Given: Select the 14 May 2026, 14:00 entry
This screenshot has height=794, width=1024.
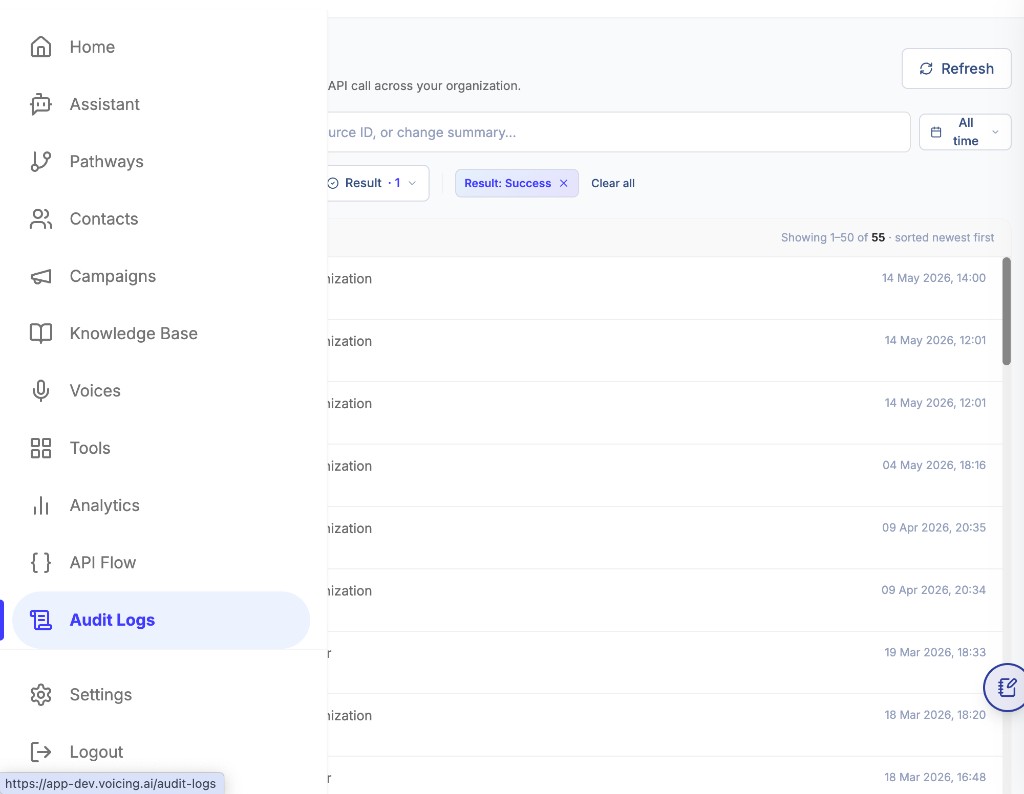Looking at the screenshot, I should pyautogui.click(x=664, y=288).
